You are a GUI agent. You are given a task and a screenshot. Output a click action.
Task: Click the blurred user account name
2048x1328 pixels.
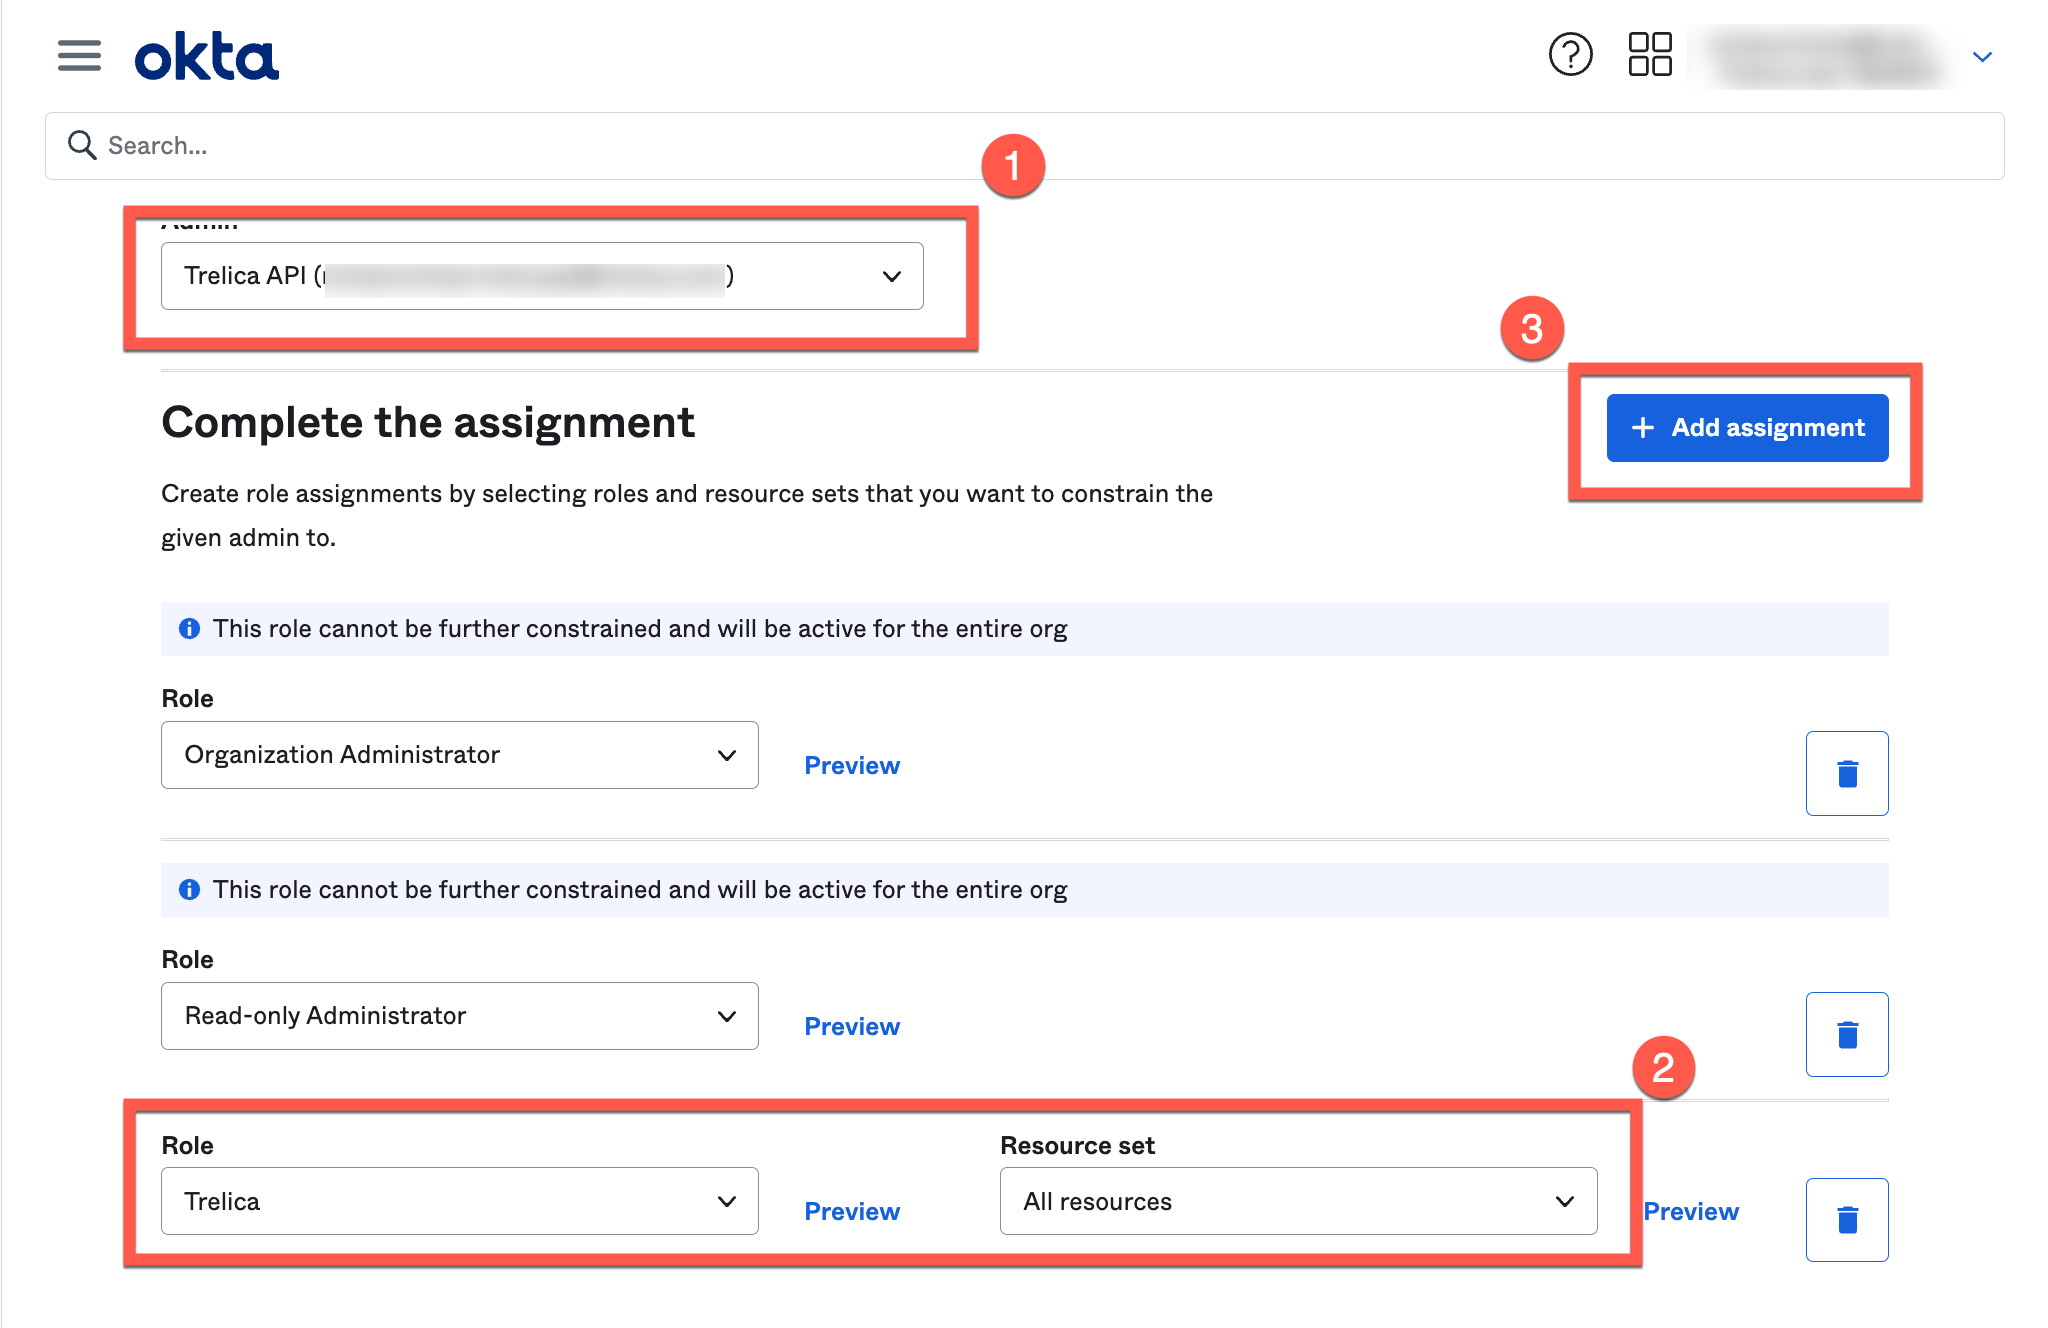(x=1825, y=57)
